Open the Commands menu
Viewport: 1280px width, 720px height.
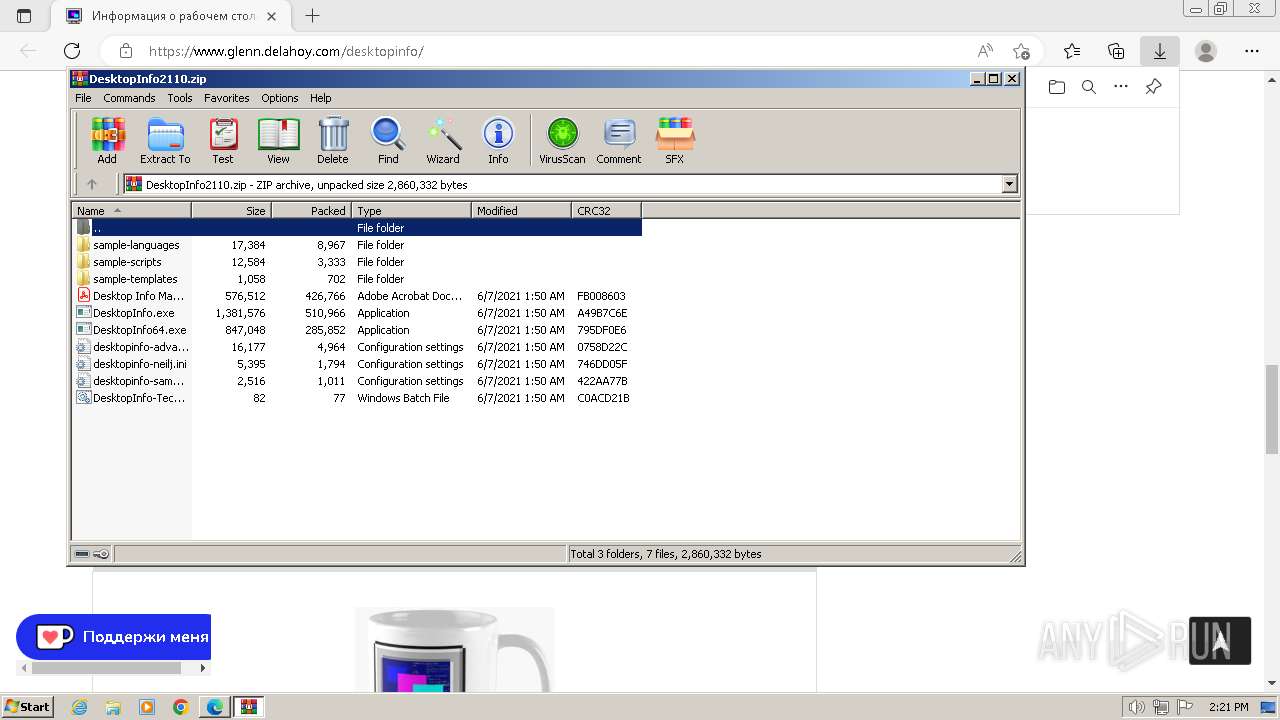pos(129,98)
